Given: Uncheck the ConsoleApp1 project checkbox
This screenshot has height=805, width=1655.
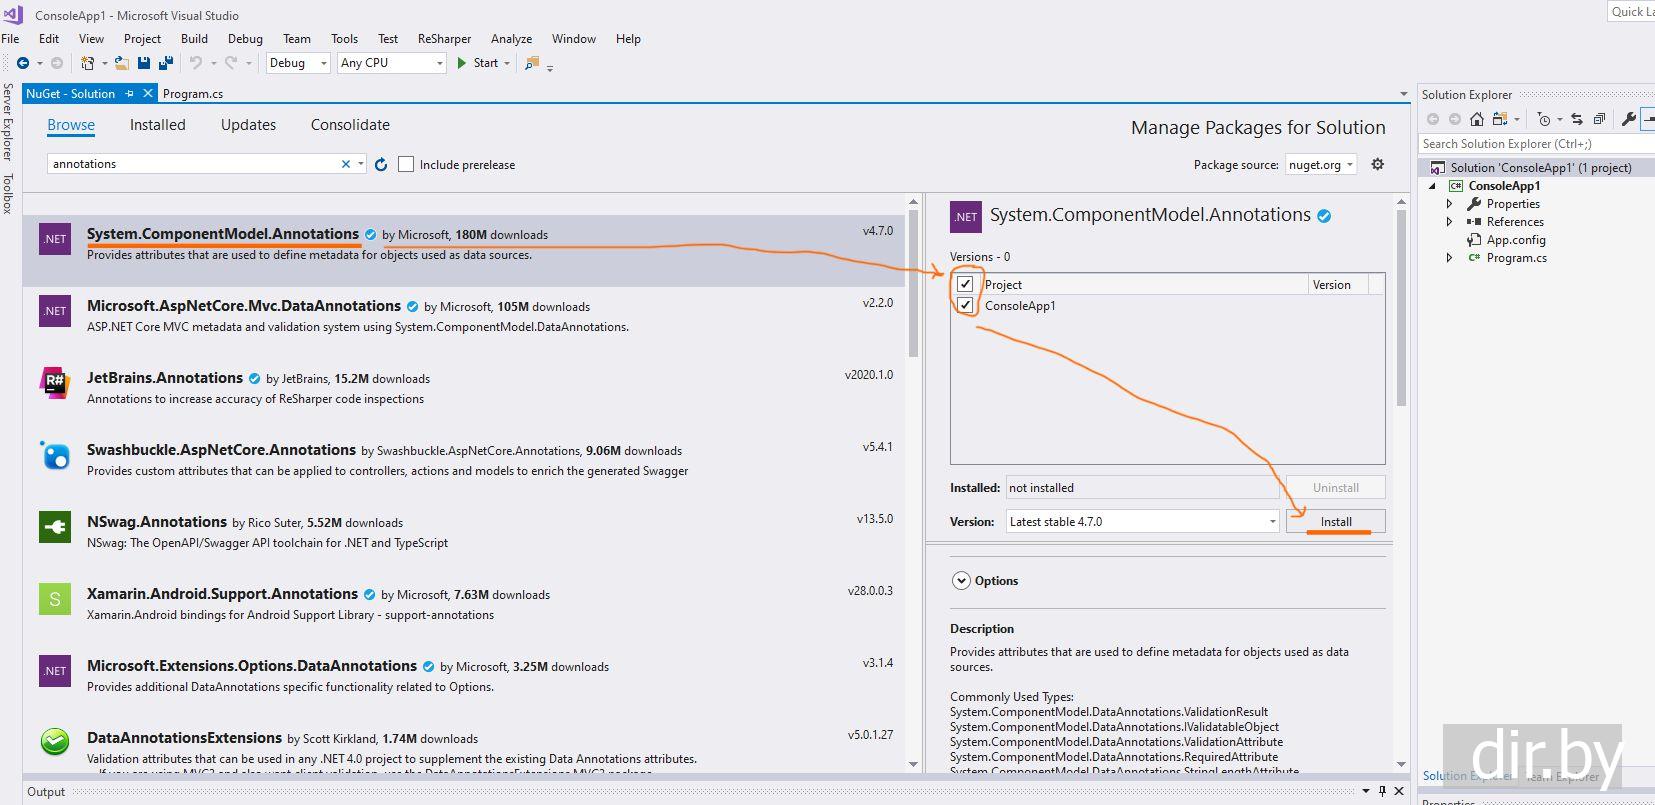Looking at the screenshot, I should (965, 306).
